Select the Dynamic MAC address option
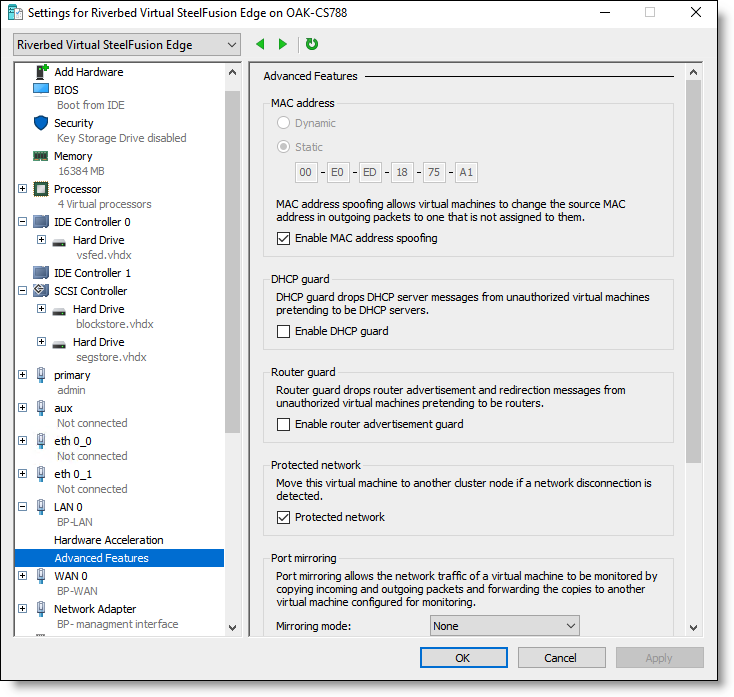Viewport: 734px width, 697px height. 283,123
